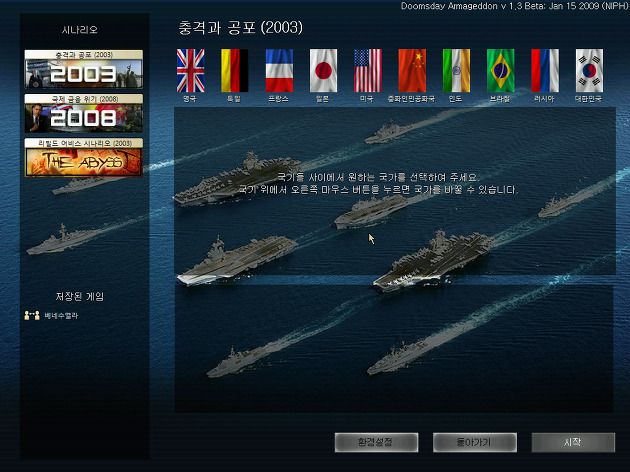Screen dimensions: 630x472
Task: Select the United Kingdom flag
Action: pos(191,71)
